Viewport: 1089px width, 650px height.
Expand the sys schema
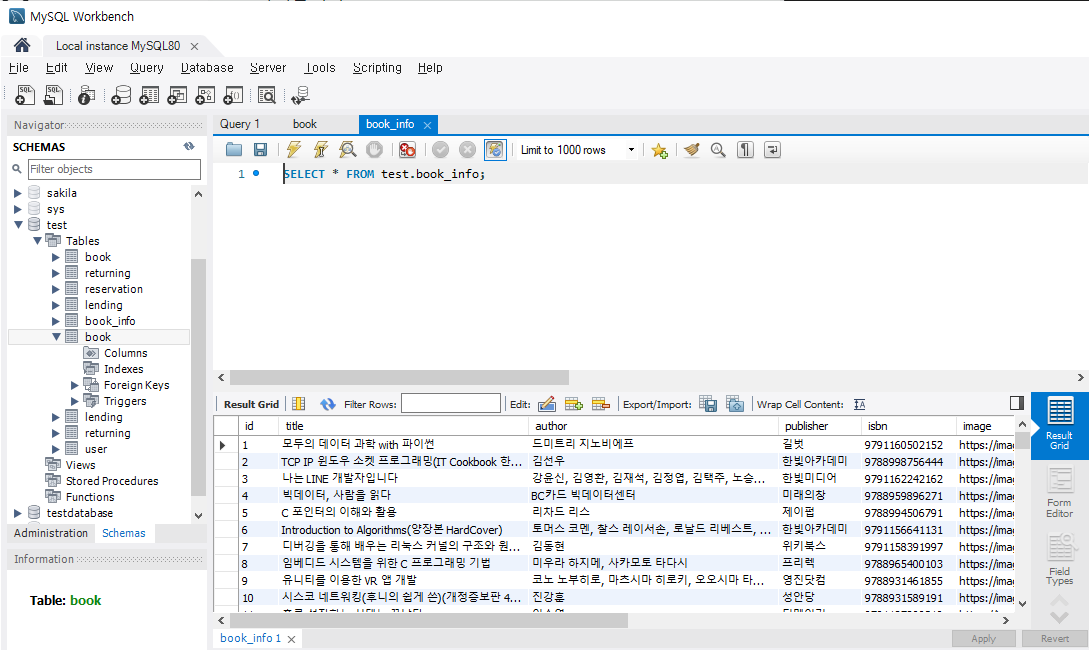(x=18, y=209)
